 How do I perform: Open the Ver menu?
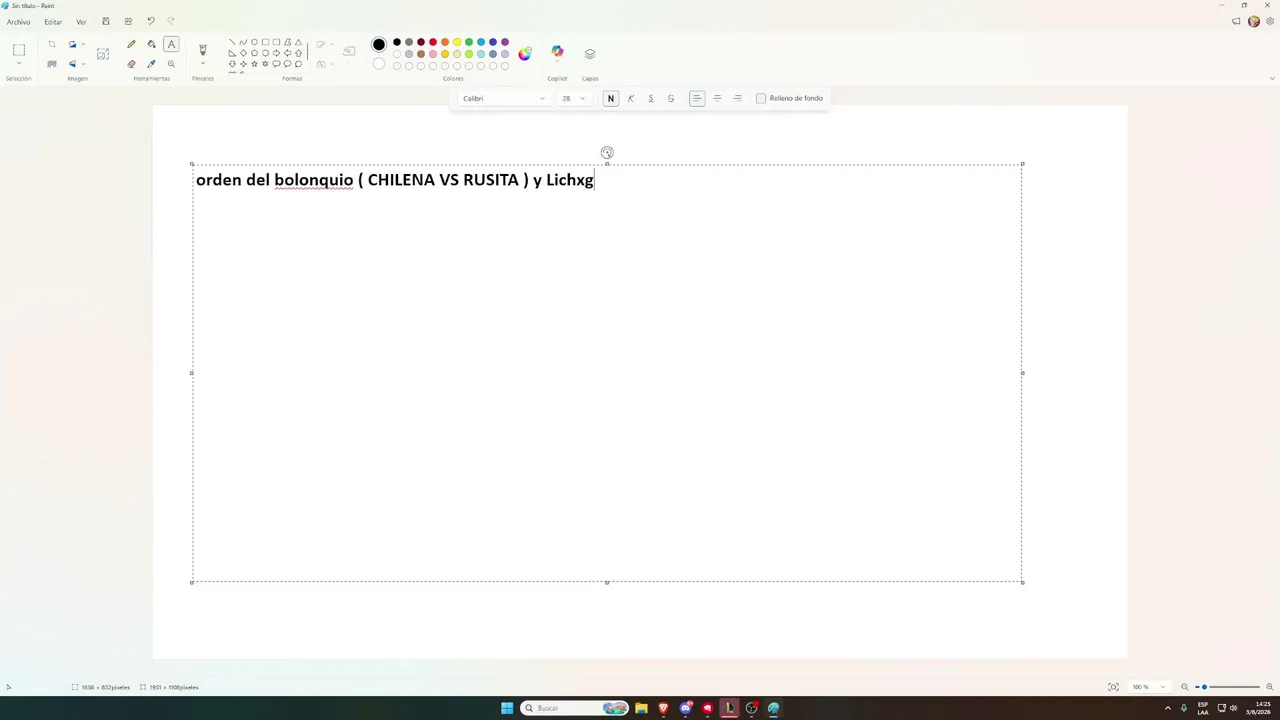pos(81,22)
